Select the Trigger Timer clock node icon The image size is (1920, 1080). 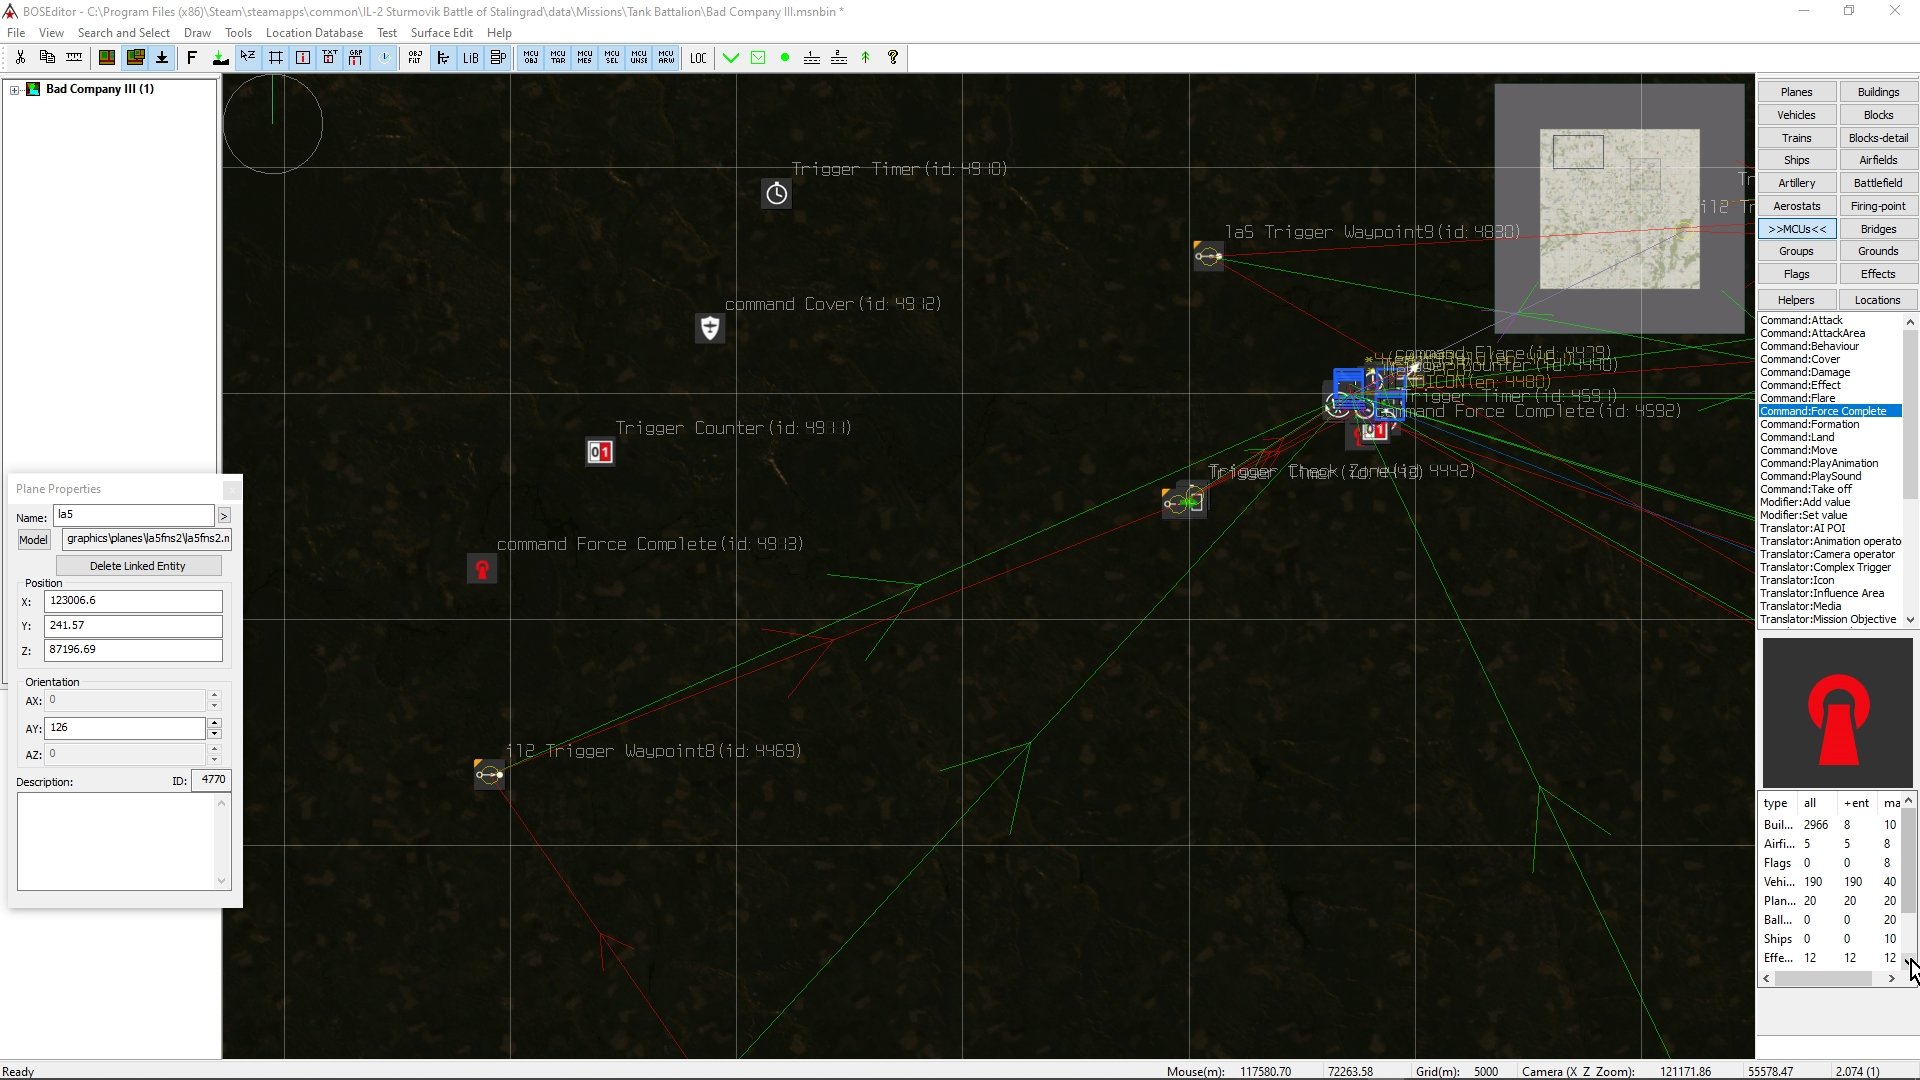[x=777, y=194]
